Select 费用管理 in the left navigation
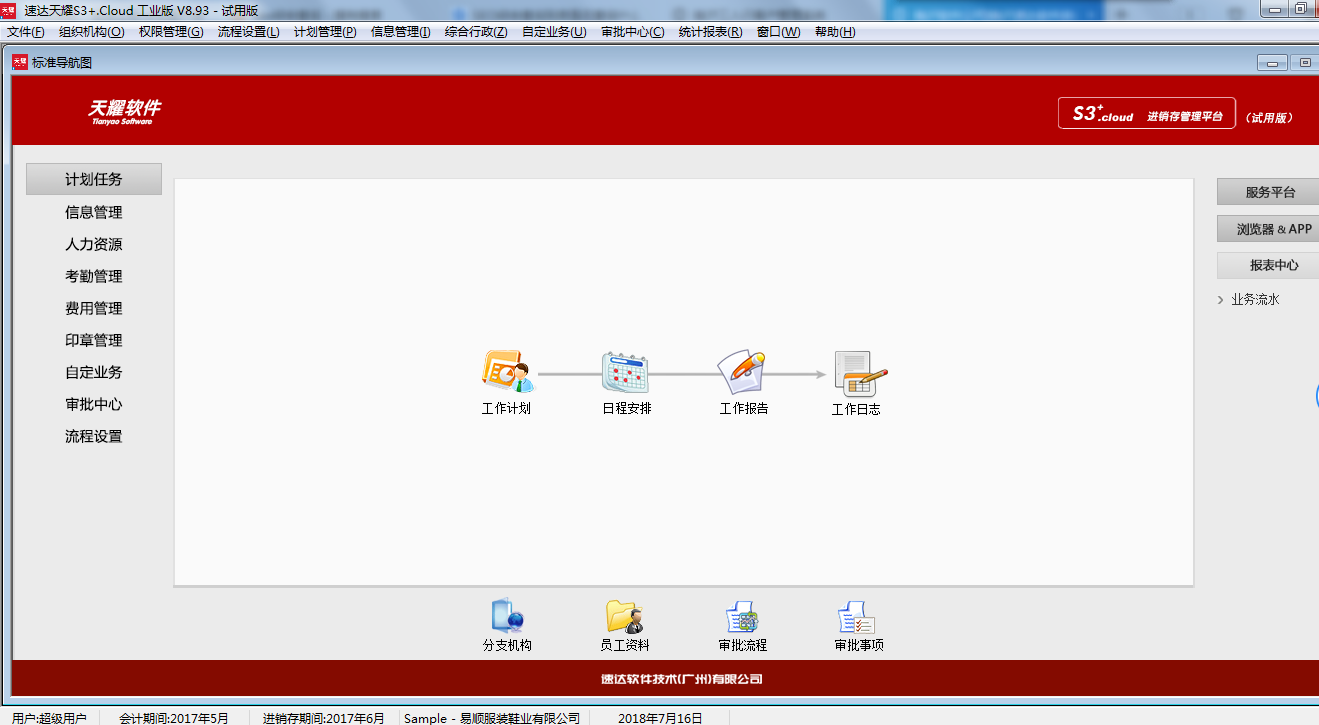This screenshot has width=1319, height=725. tap(94, 308)
